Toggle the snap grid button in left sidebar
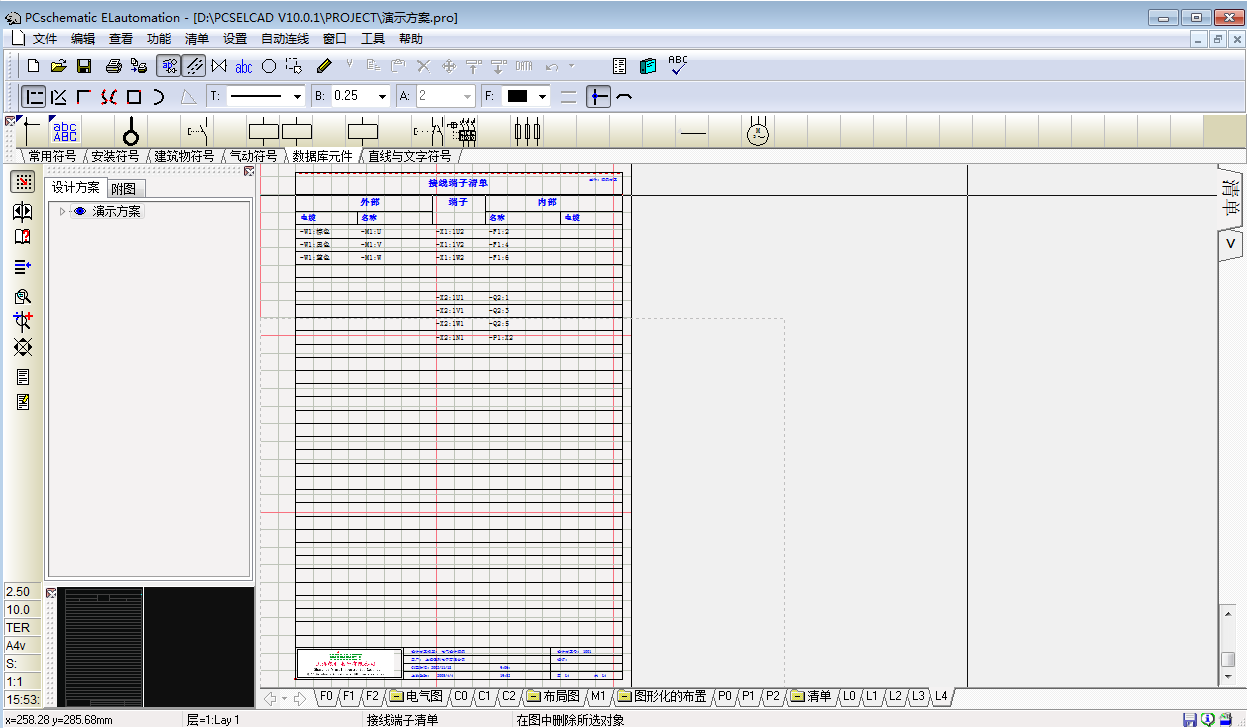This screenshot has width=1247, height=728. (x=23, y=181)
